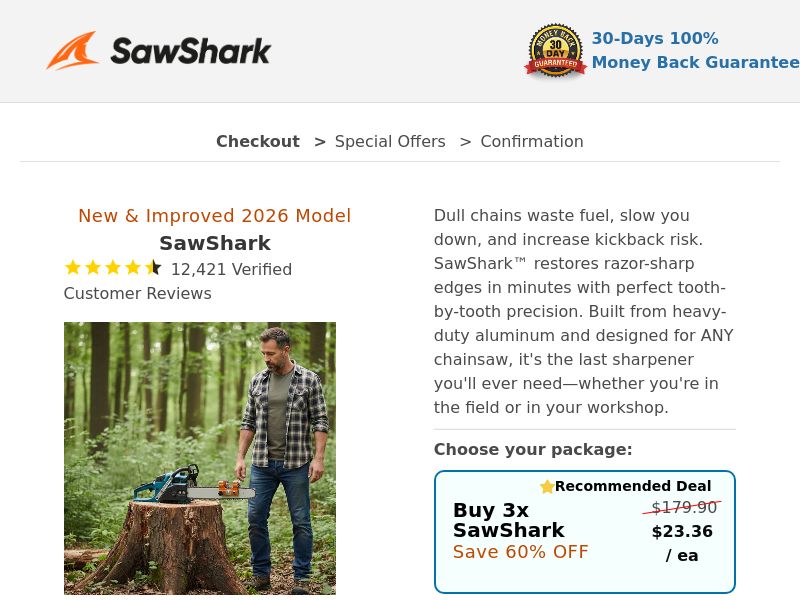Image resolution: width=800 pixels, height=600 pixels.
Task: Click the 'Confirmation' breadcrumb step
Action: (532, 141)
